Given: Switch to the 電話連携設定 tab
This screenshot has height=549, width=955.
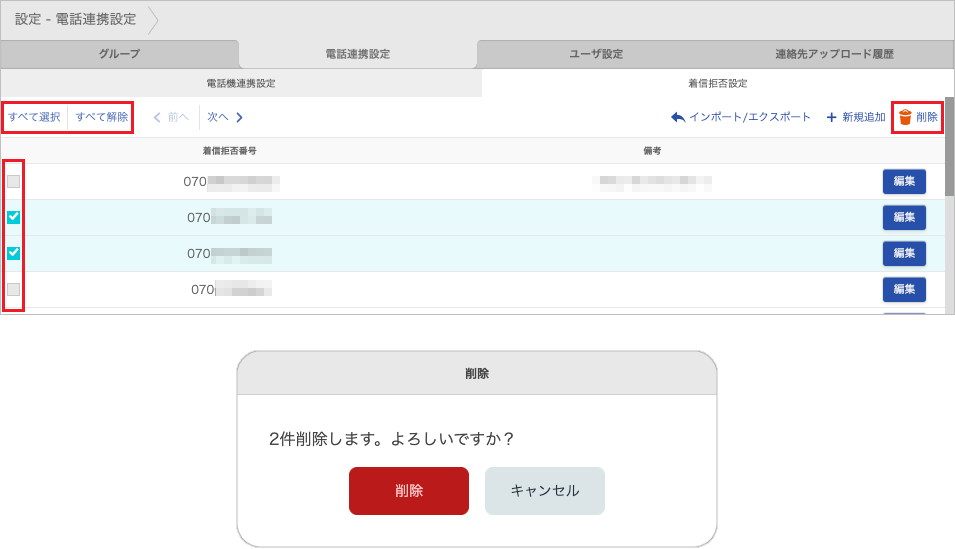Looking at the screenshot, I should [358, 54].
